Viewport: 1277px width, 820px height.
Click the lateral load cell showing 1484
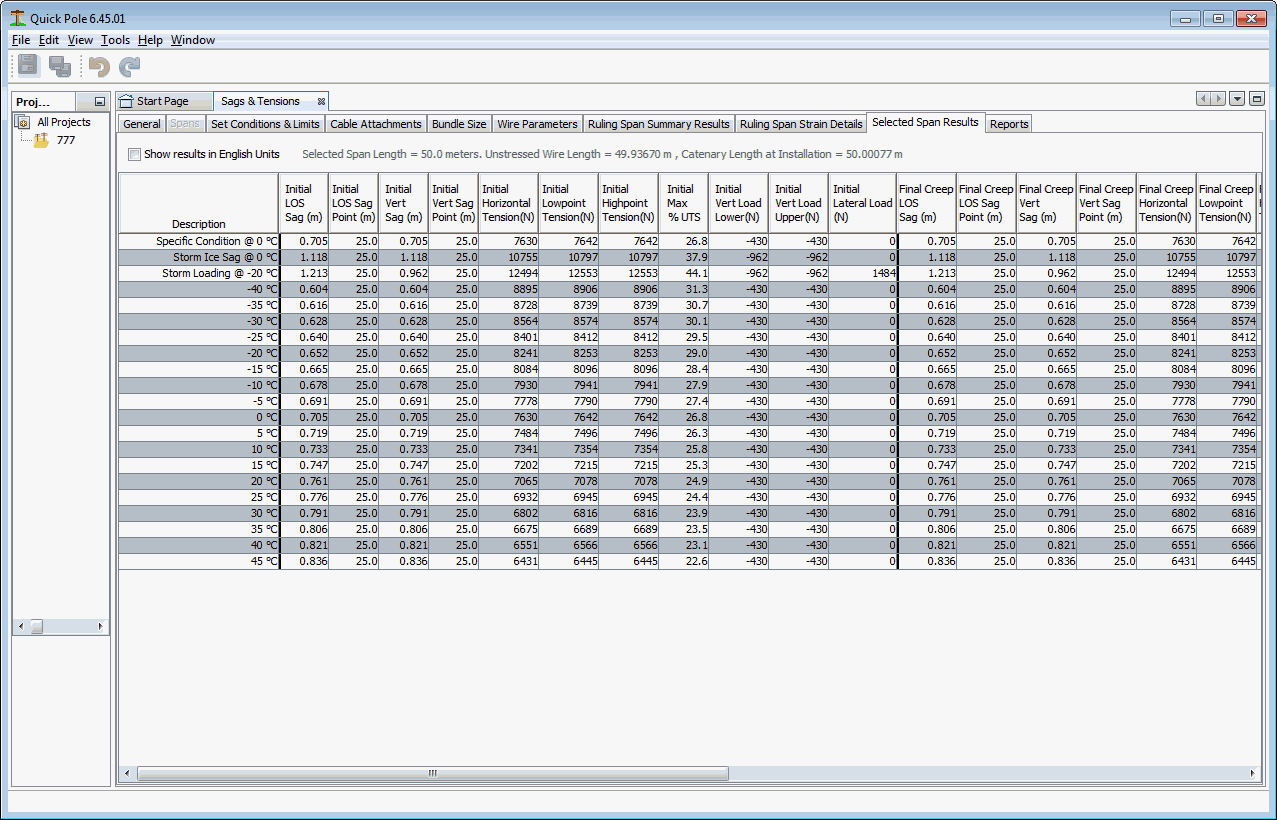[x=863, y=273]
